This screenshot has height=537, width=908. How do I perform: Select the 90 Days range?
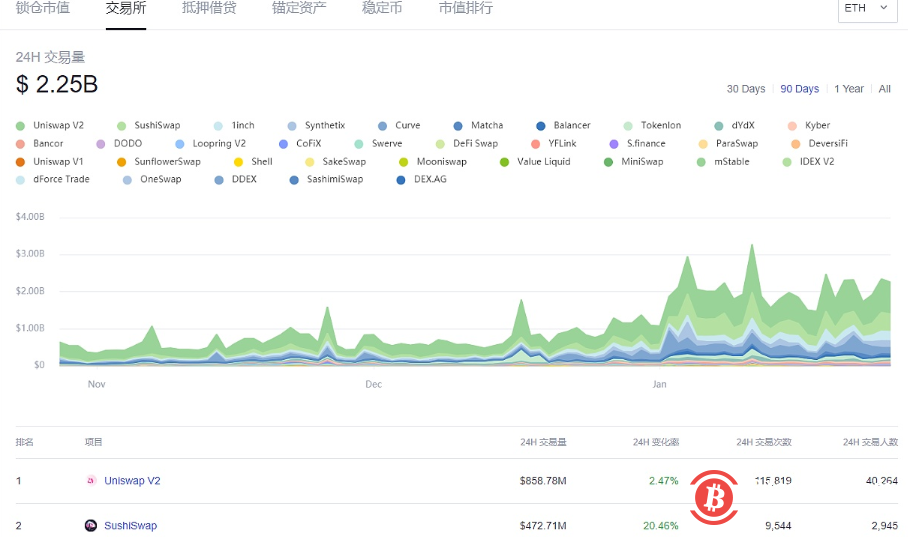point(799,89)
